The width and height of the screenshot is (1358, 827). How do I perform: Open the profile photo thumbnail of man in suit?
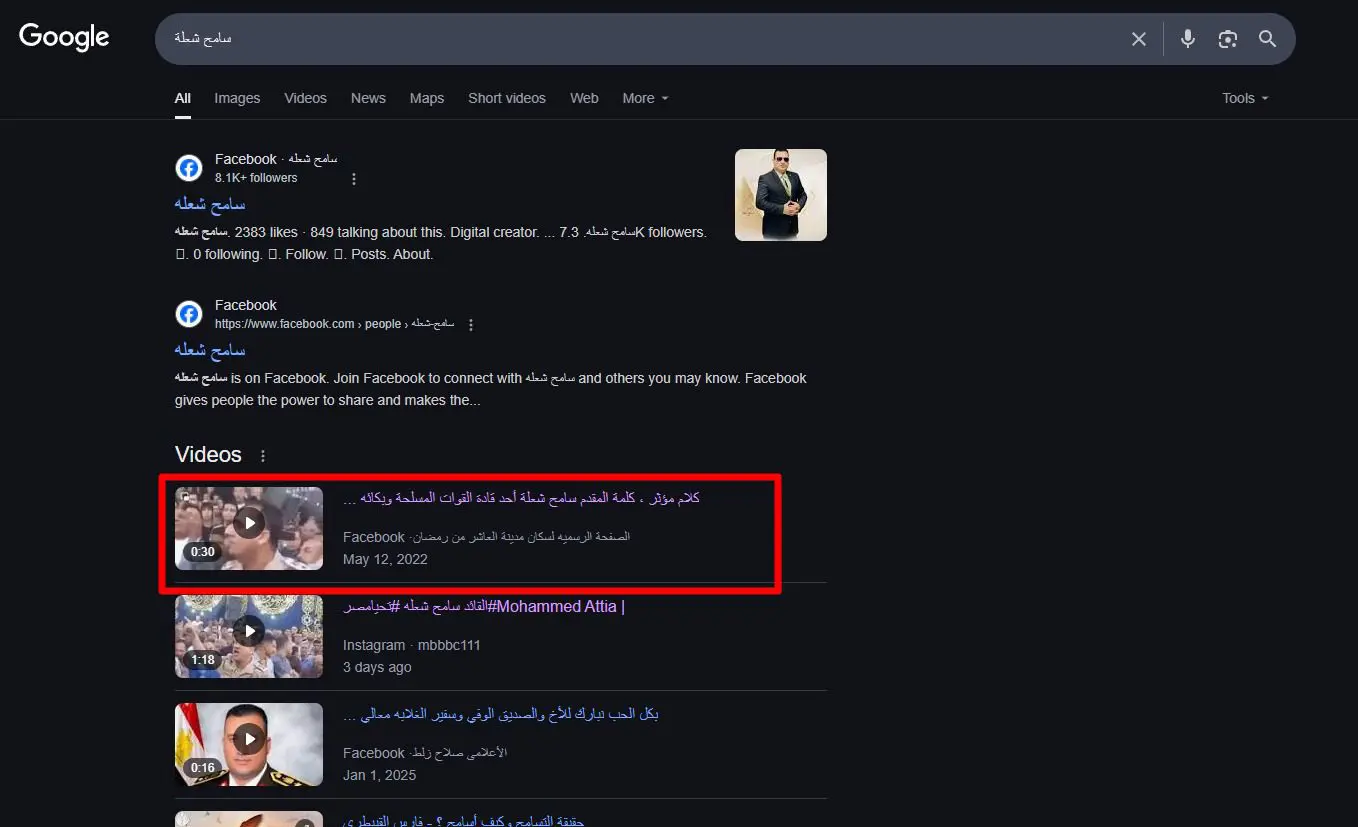pos(781,195)
